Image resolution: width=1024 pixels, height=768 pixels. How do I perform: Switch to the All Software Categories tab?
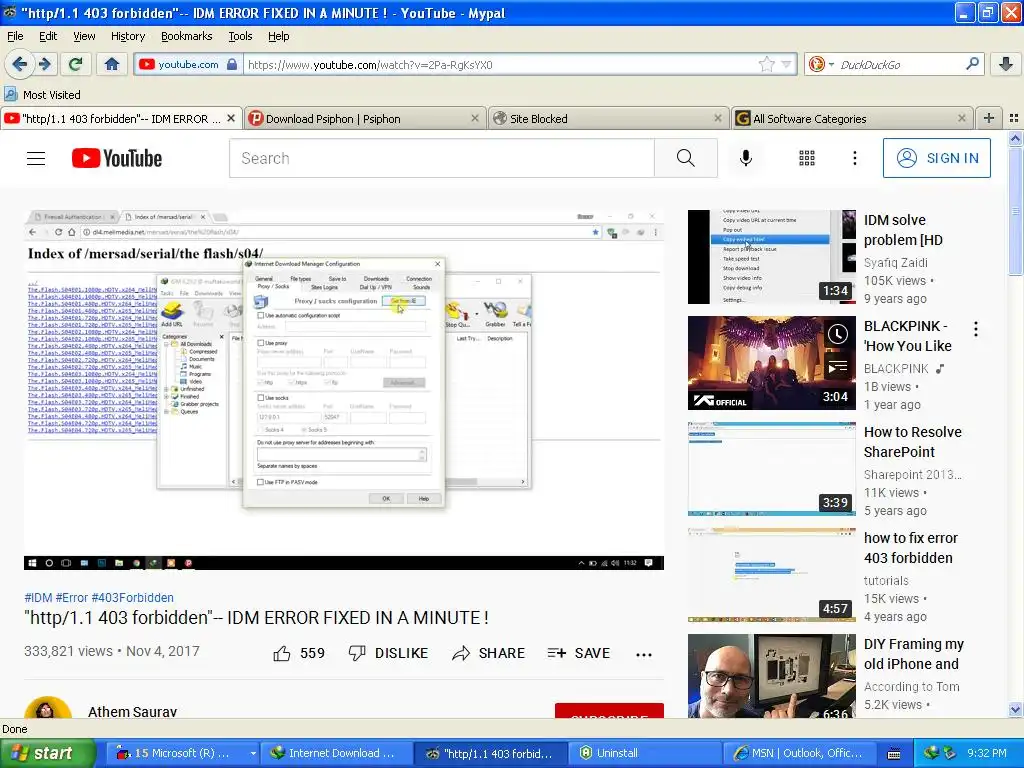click(x=852, y=119)
